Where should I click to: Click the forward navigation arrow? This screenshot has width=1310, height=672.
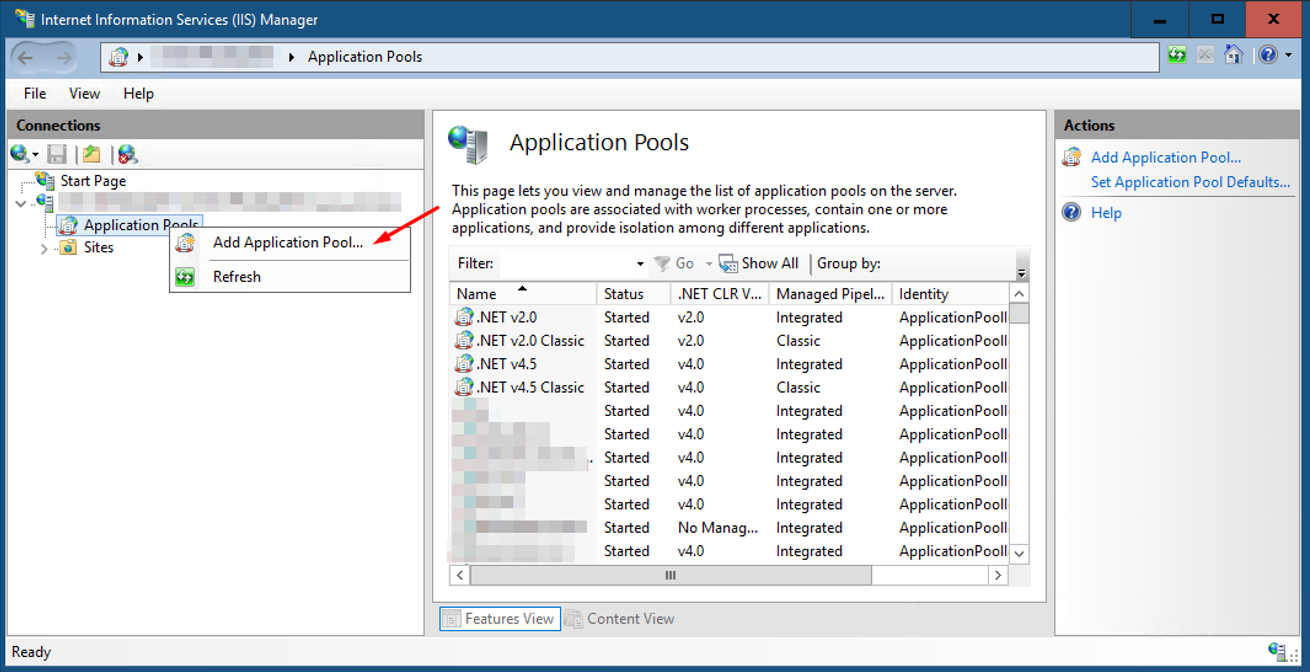[x=64, y=57]
